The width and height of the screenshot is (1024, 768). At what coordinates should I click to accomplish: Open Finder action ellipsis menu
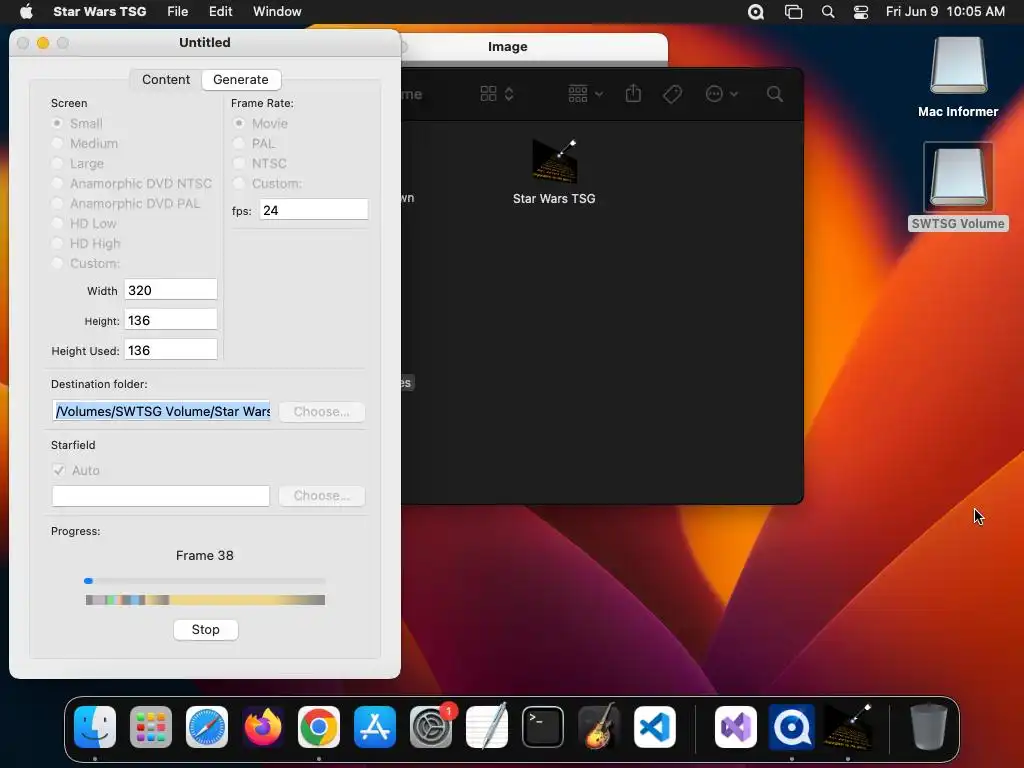[x=722, y=94]
